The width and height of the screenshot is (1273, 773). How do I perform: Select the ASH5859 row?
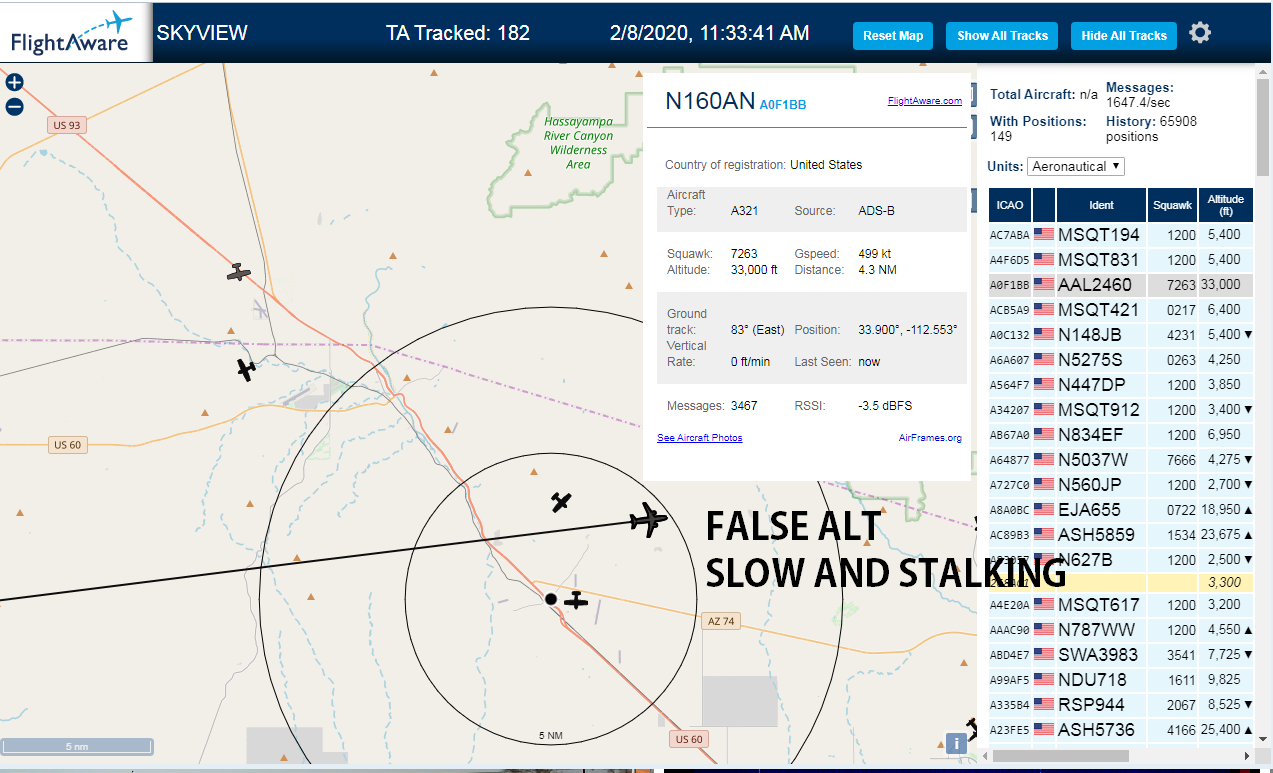1121,535
